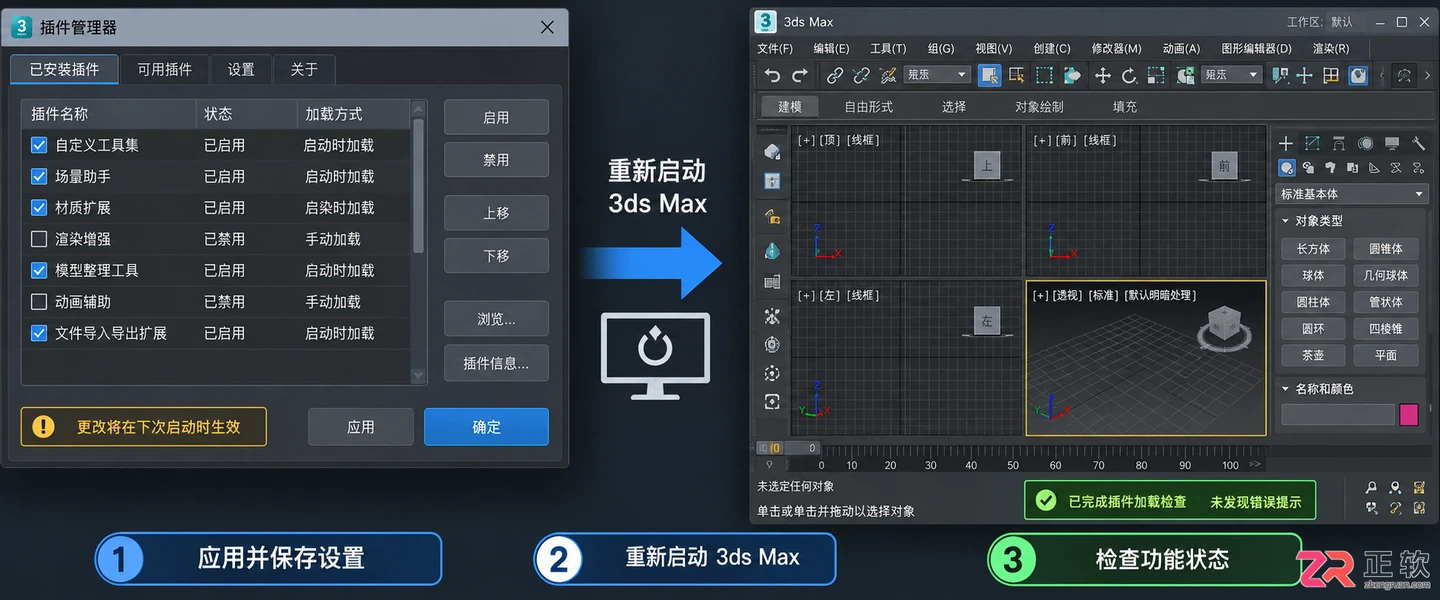Click the [+] menu of the 顶 viewport
1440x600 pixels.
pyautogui.click(x=806, y=140)
